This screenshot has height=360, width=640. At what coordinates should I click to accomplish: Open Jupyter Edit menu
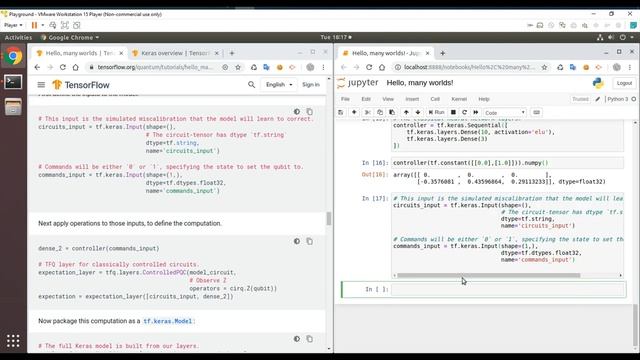coord(366,99)
